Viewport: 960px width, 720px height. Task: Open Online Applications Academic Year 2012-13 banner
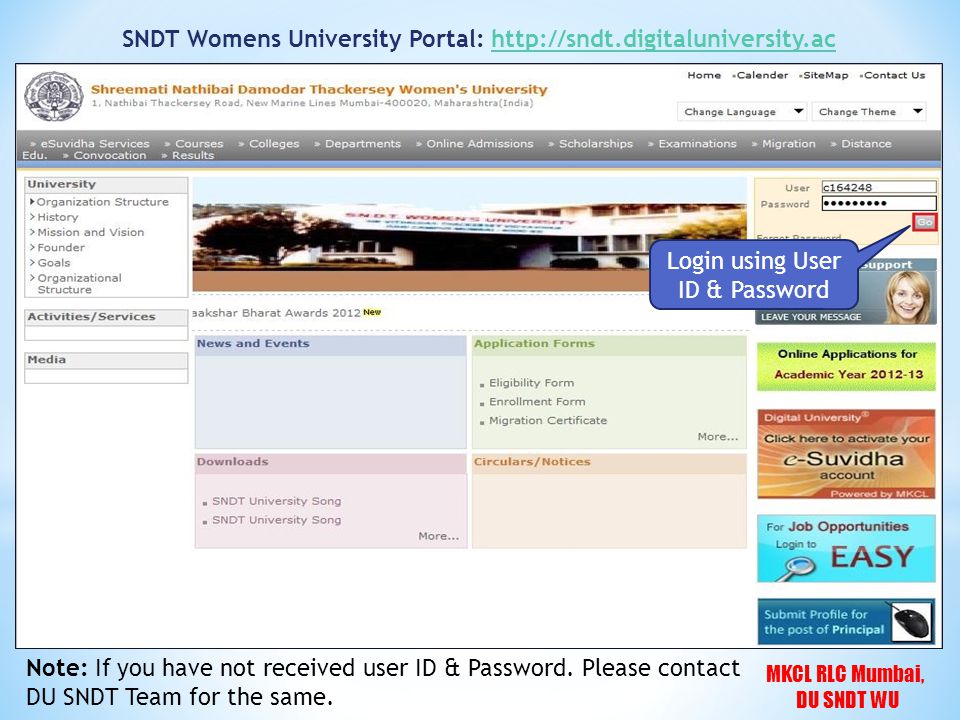click(x=846, y=366)
